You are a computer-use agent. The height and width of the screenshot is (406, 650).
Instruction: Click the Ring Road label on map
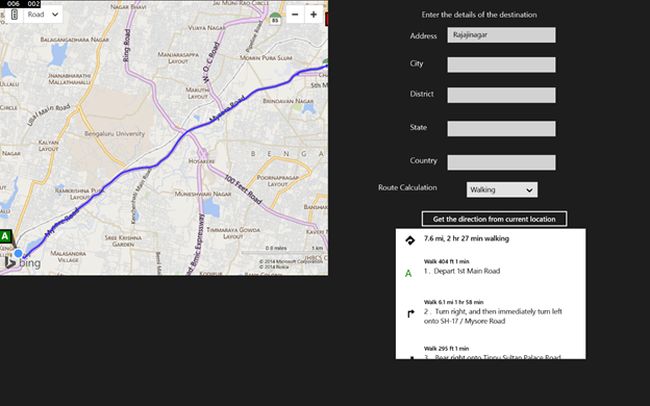coord(127,46)
